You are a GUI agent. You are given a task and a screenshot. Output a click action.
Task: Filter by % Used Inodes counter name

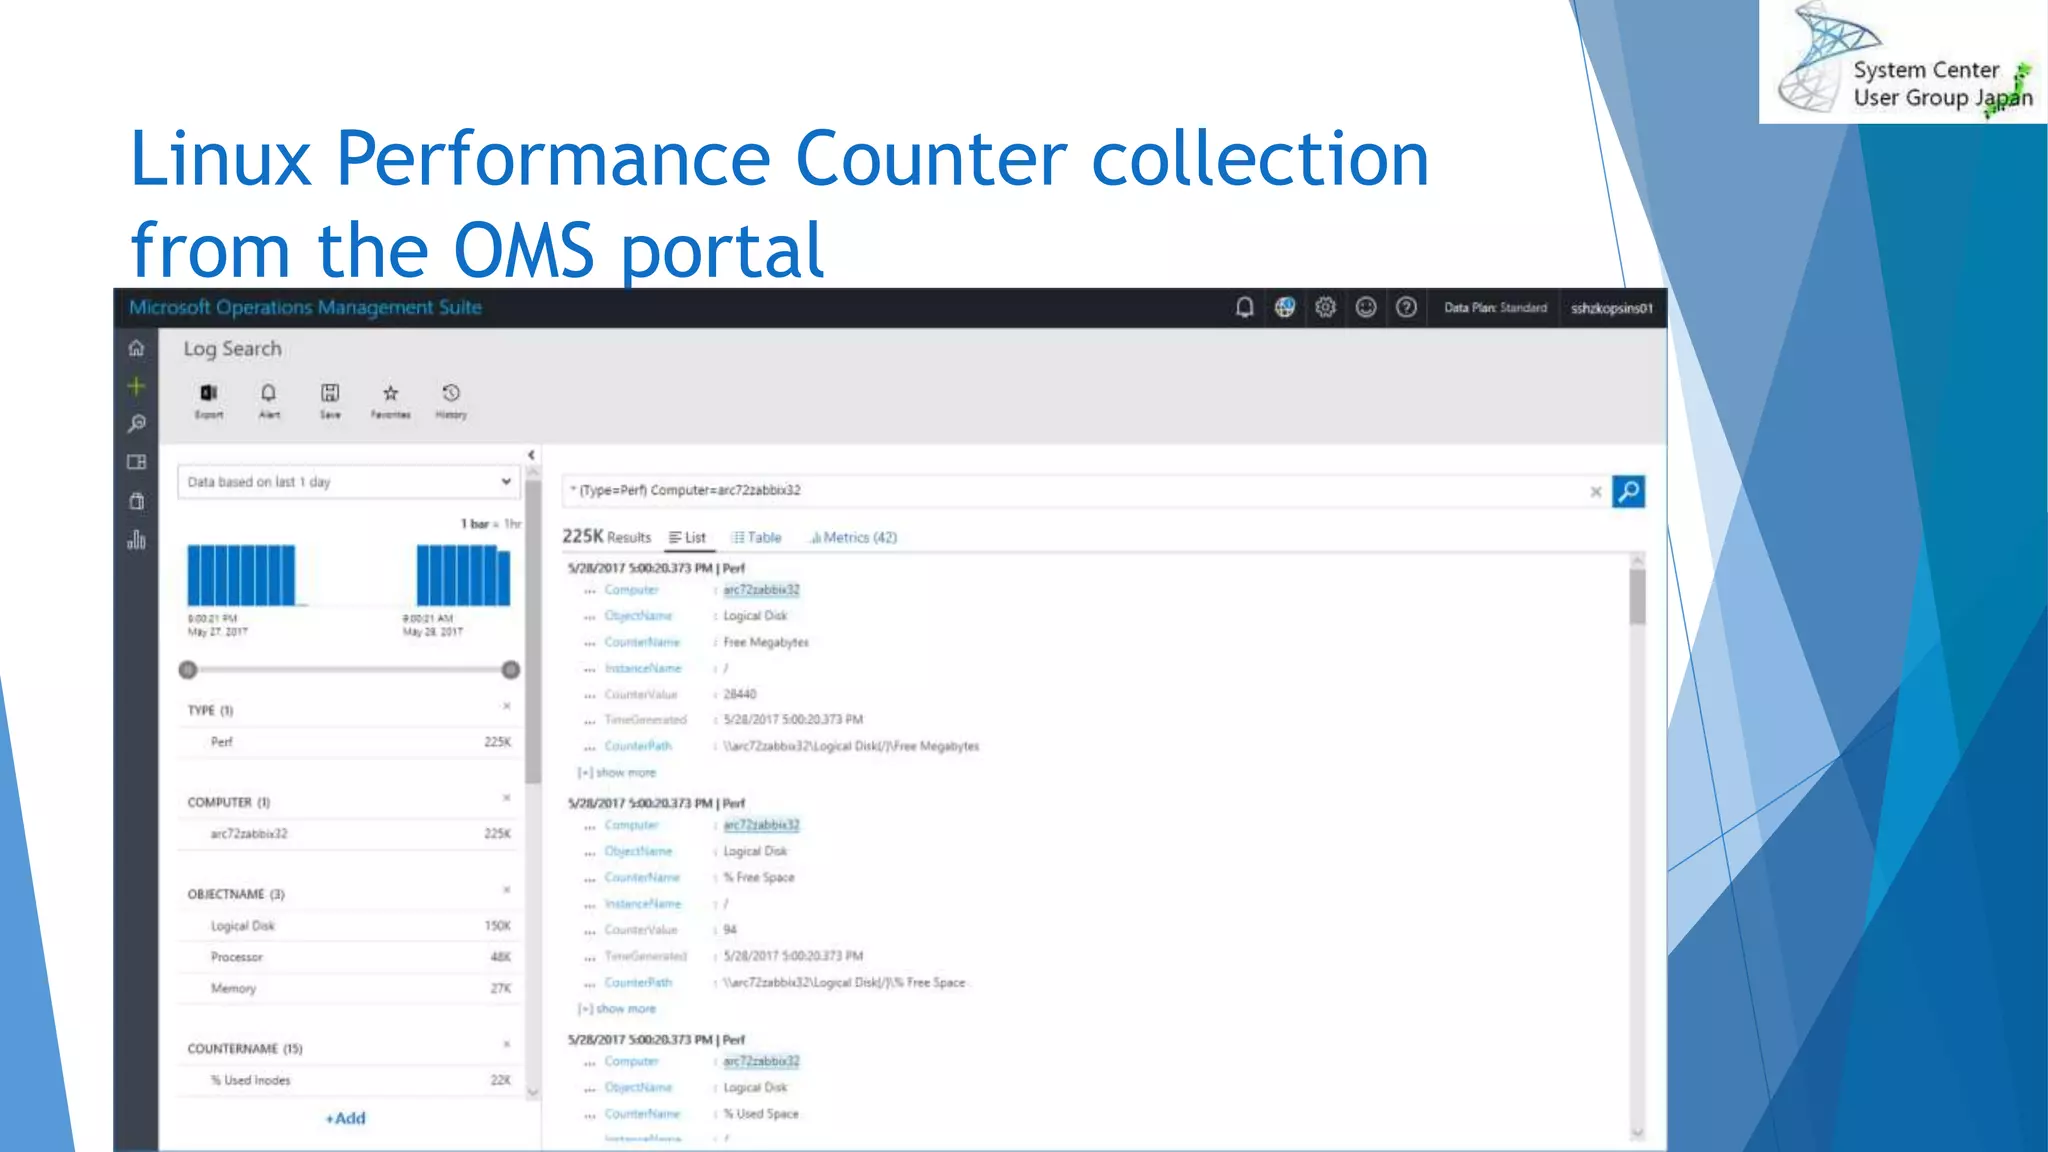(348, 1080)
